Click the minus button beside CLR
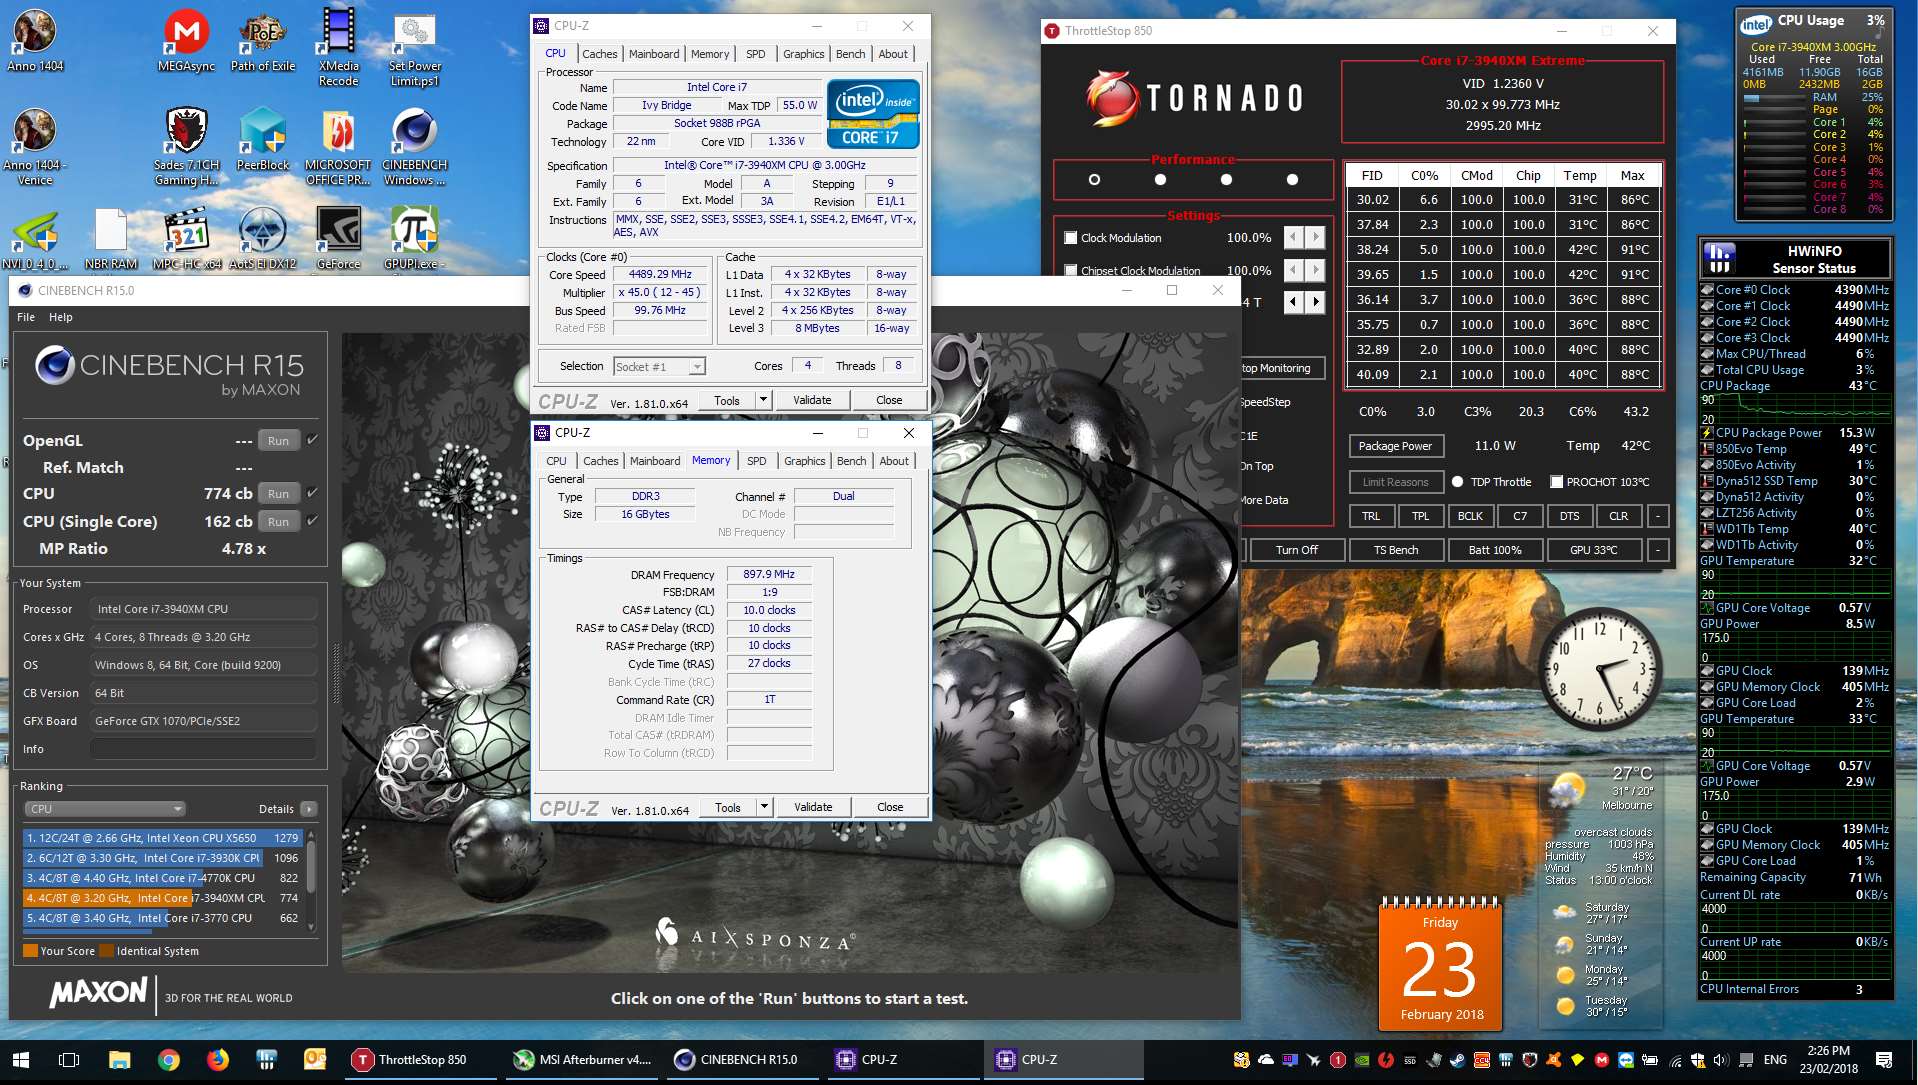Viewport: 1918px width, 1085px height. (1658, 516)
